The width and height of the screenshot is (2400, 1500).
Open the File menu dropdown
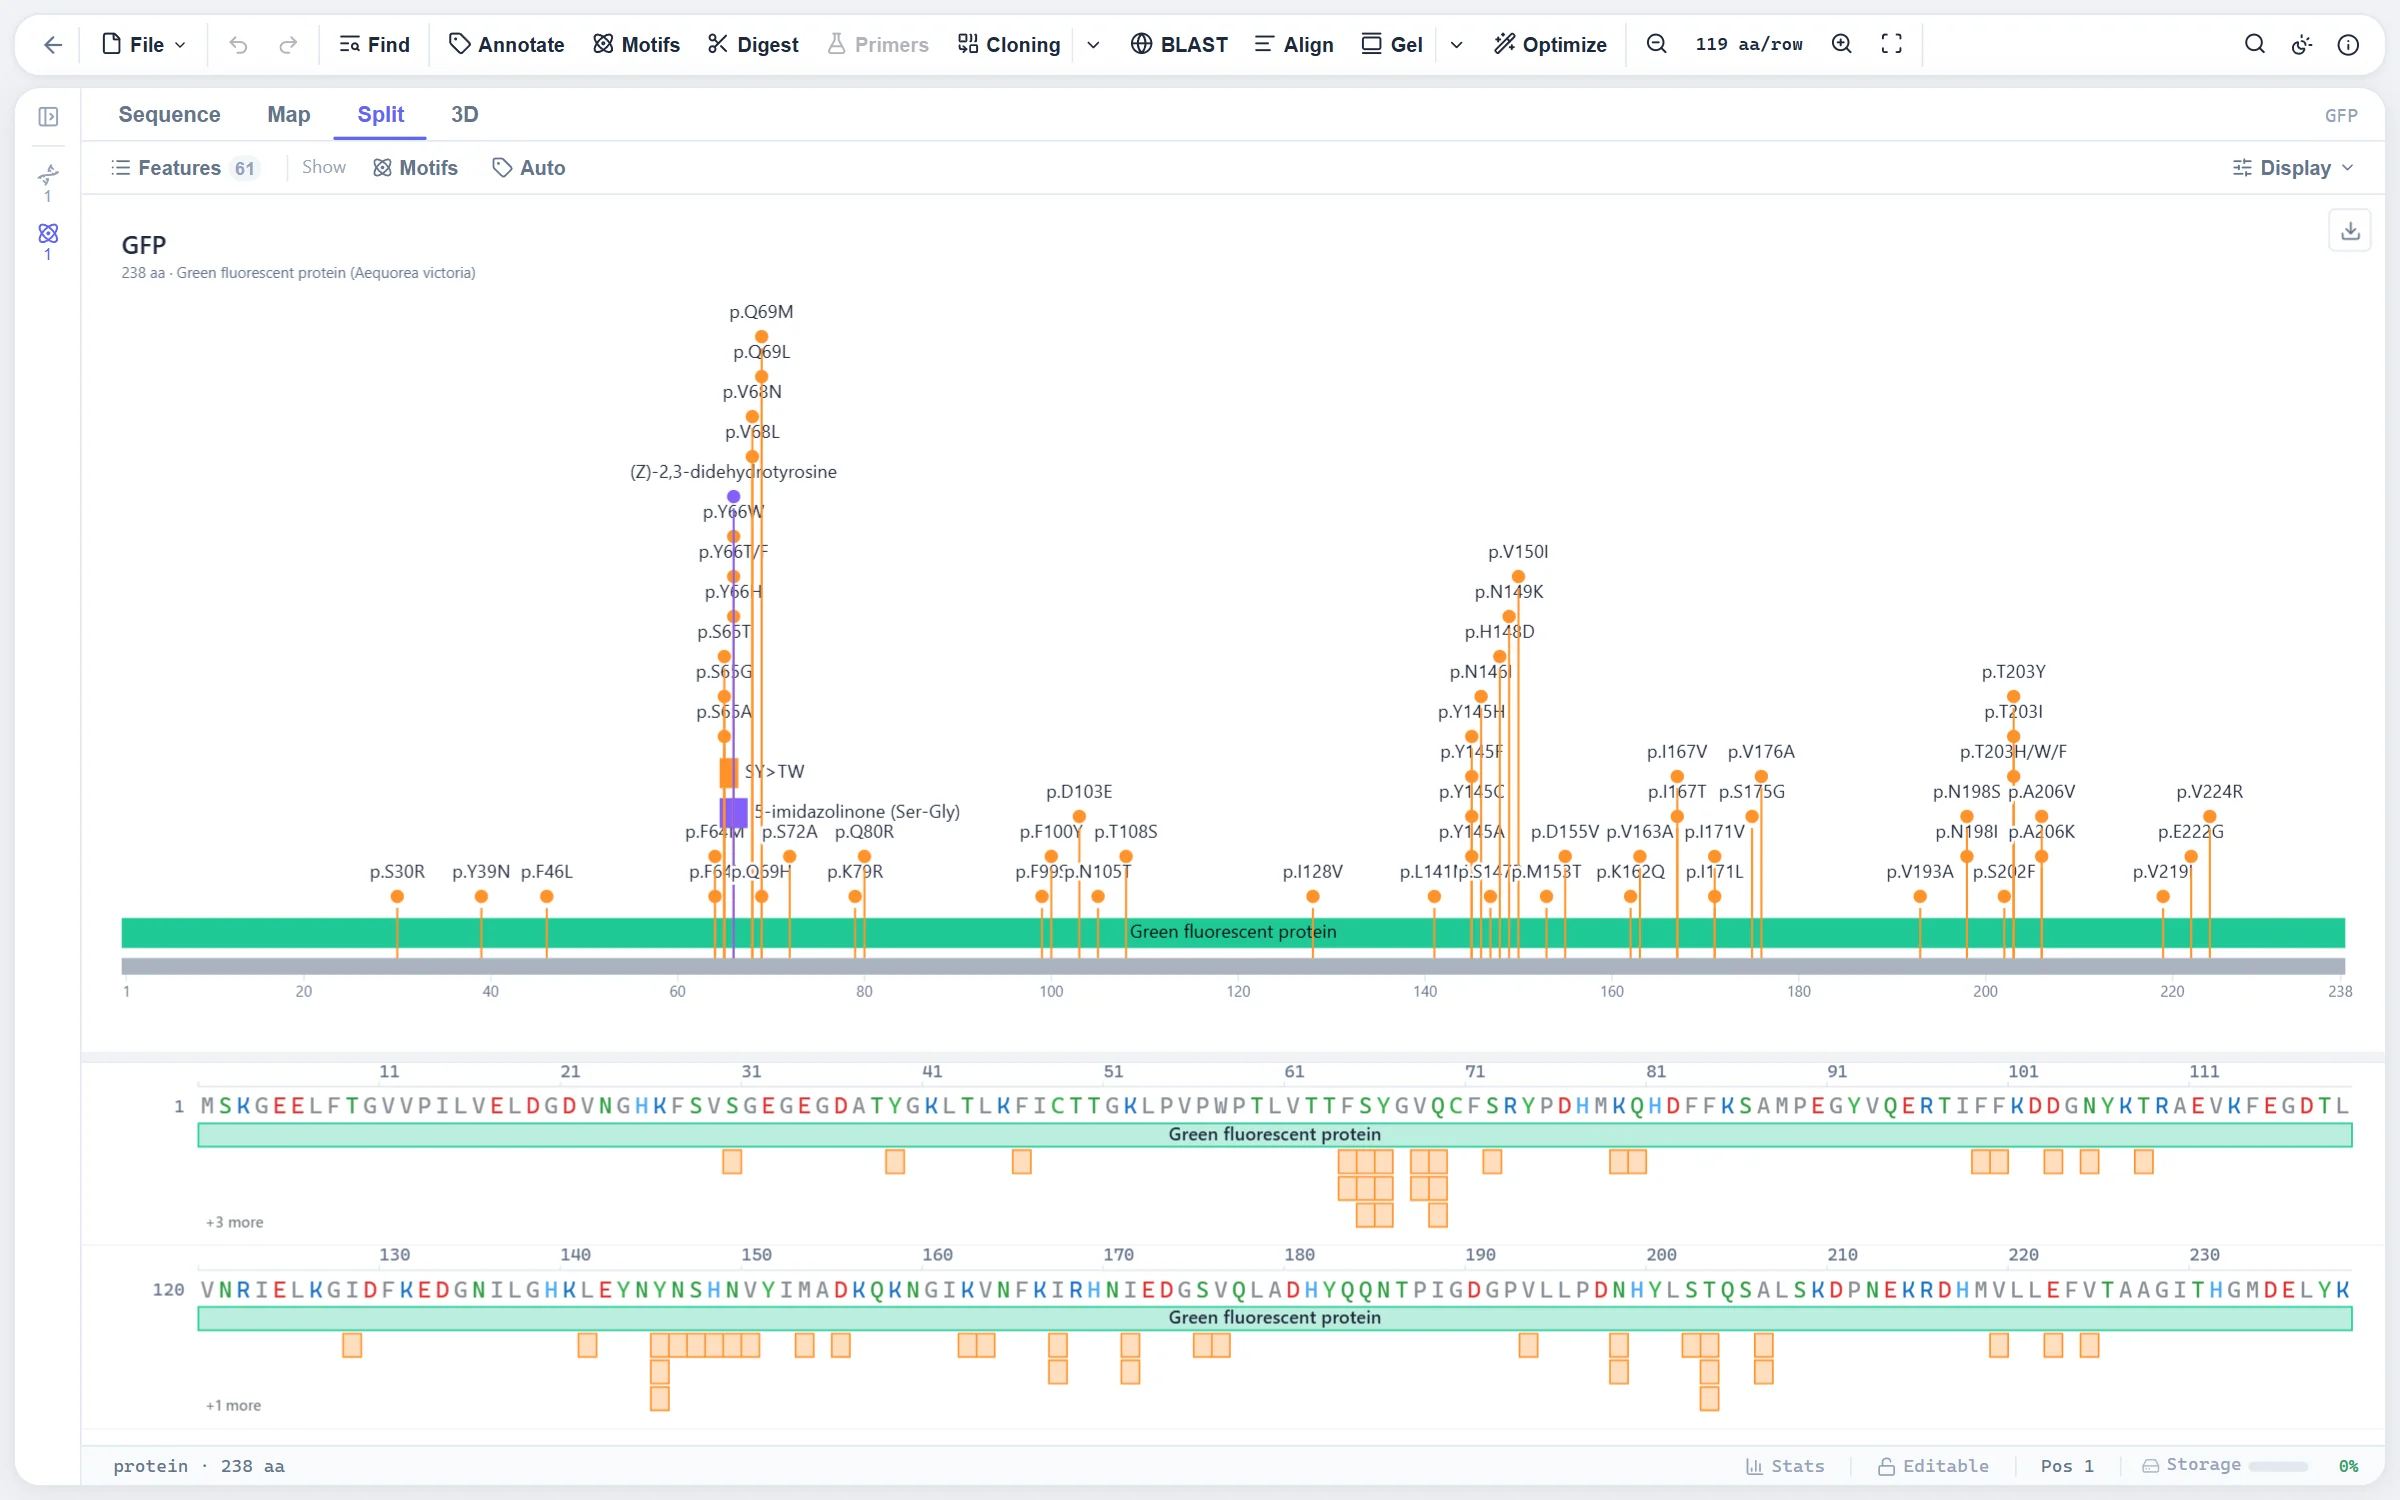pos(144,44)
